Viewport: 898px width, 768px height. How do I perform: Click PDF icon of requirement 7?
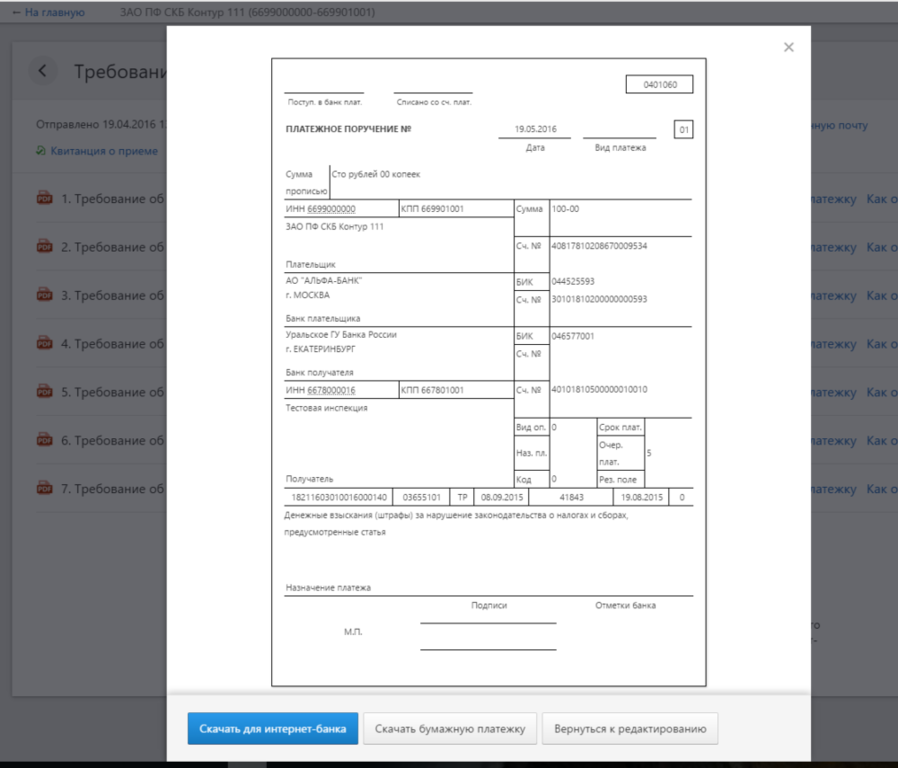(44, 489)
